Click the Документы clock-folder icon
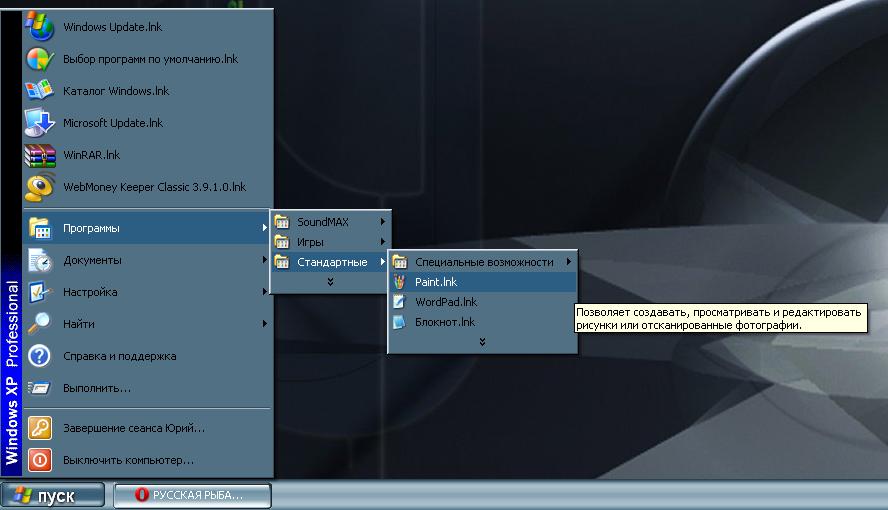Viewport: 888px width, 510px height. click(40, 260)
